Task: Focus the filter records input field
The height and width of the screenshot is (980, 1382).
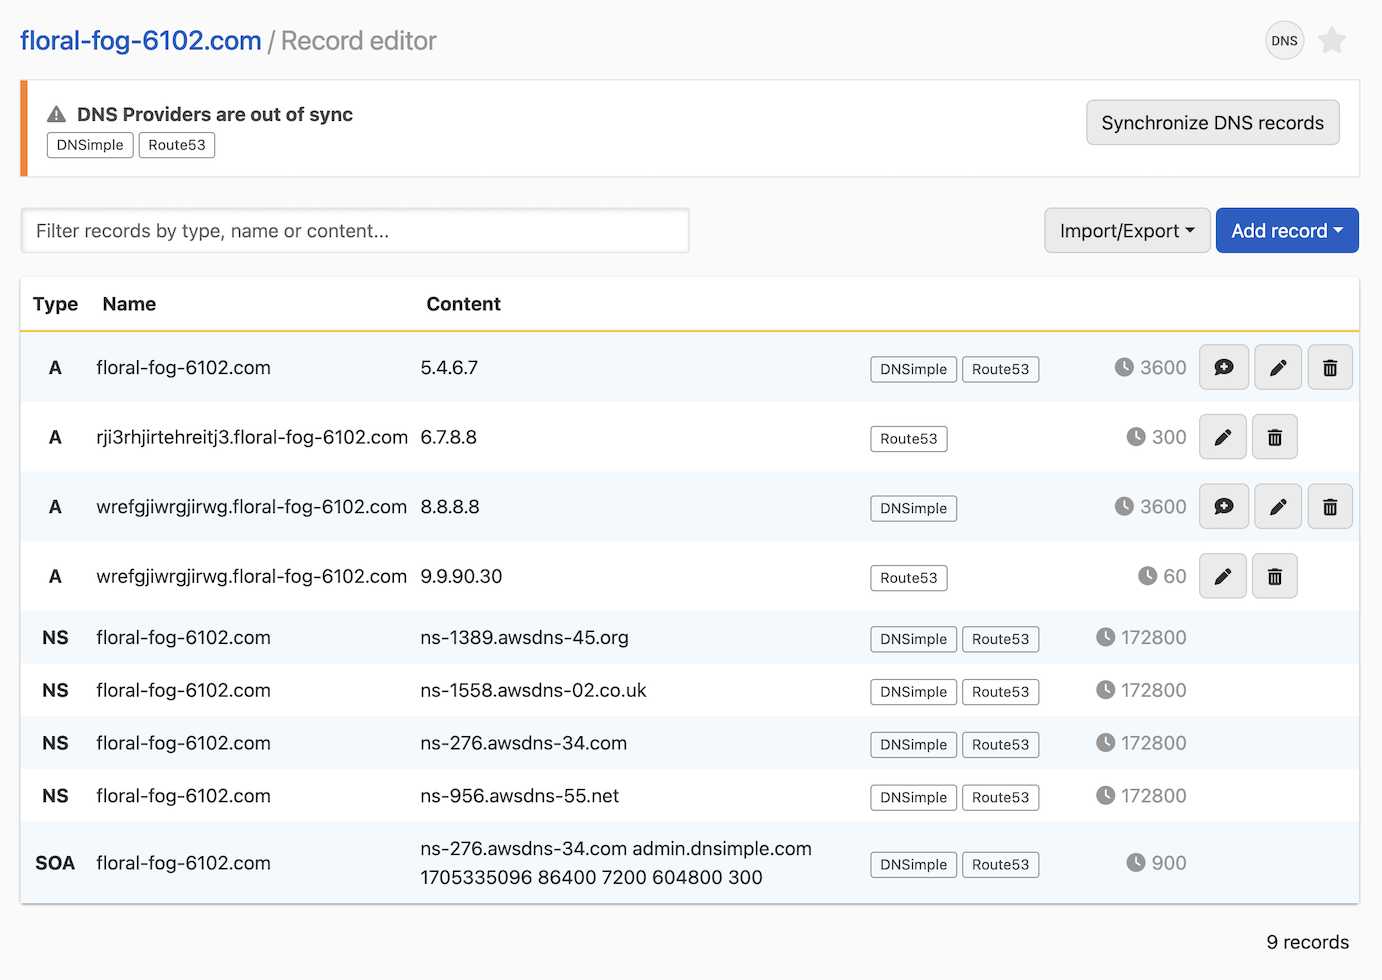Action: pyautogui.click(x=355, y=230)
